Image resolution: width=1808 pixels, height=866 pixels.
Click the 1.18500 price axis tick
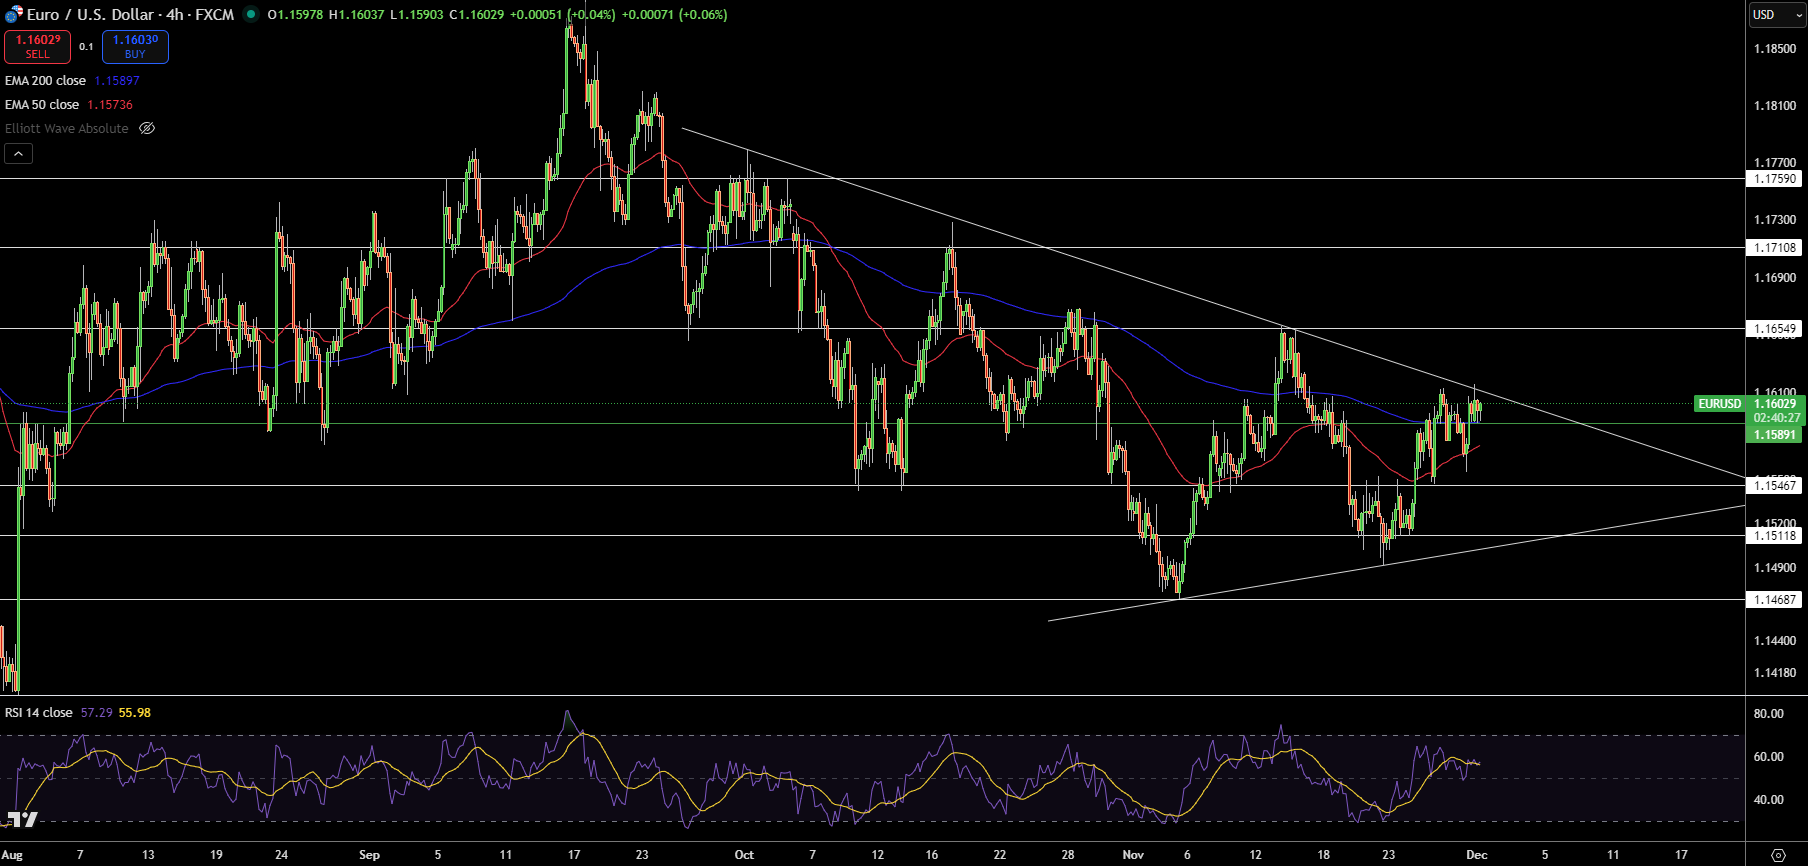tap(1775, 48)
